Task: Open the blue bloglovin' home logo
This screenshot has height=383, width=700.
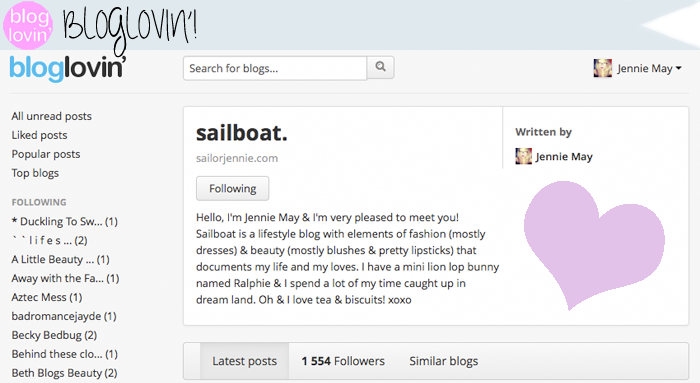Action: [x=67, y=69]
